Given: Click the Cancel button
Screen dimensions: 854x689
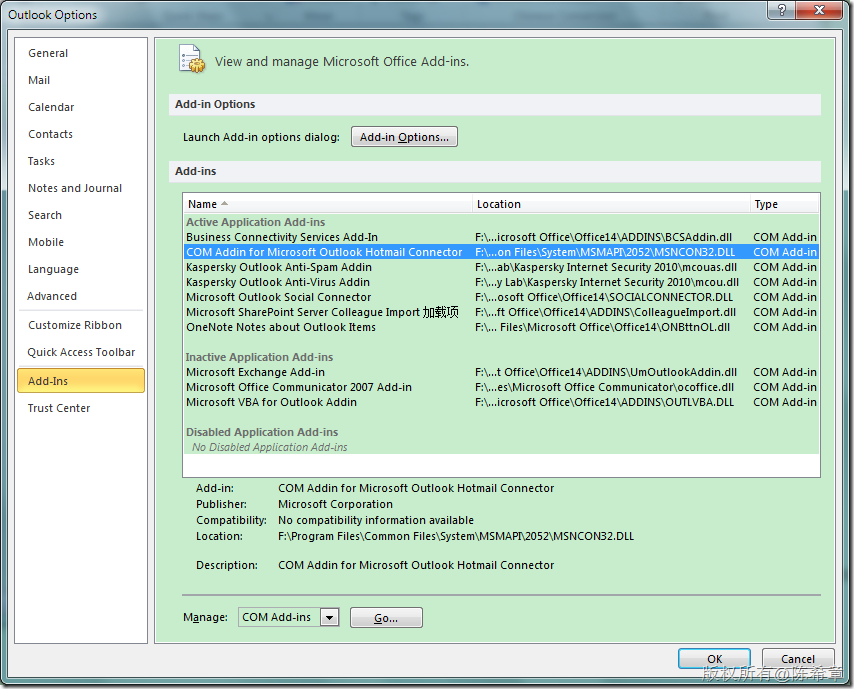Looking at the screenshot, I should (798, 658).
